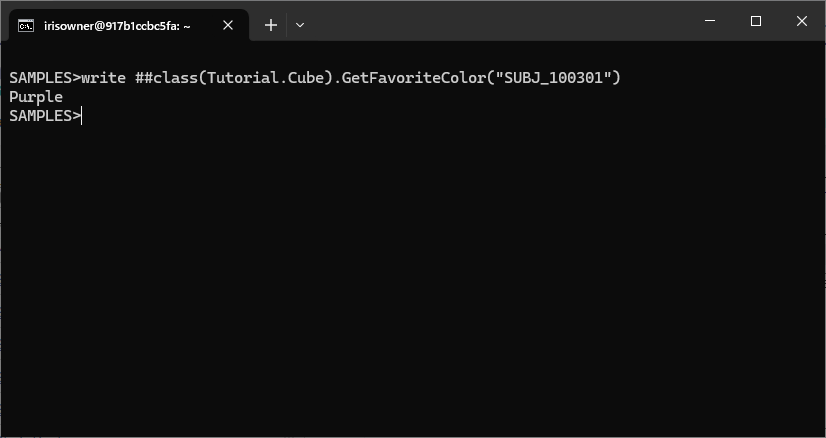Open a new terminal tab
Image resolution: width=826 pixels, height=438 pixels.
(x=270, y=26)
